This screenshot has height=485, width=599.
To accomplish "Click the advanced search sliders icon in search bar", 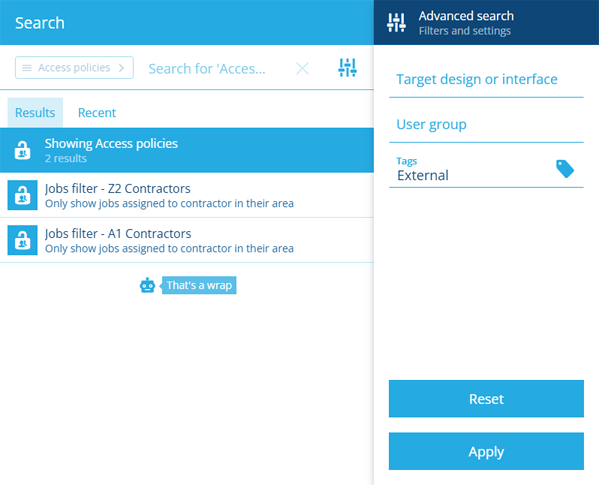I will [347, 68].
